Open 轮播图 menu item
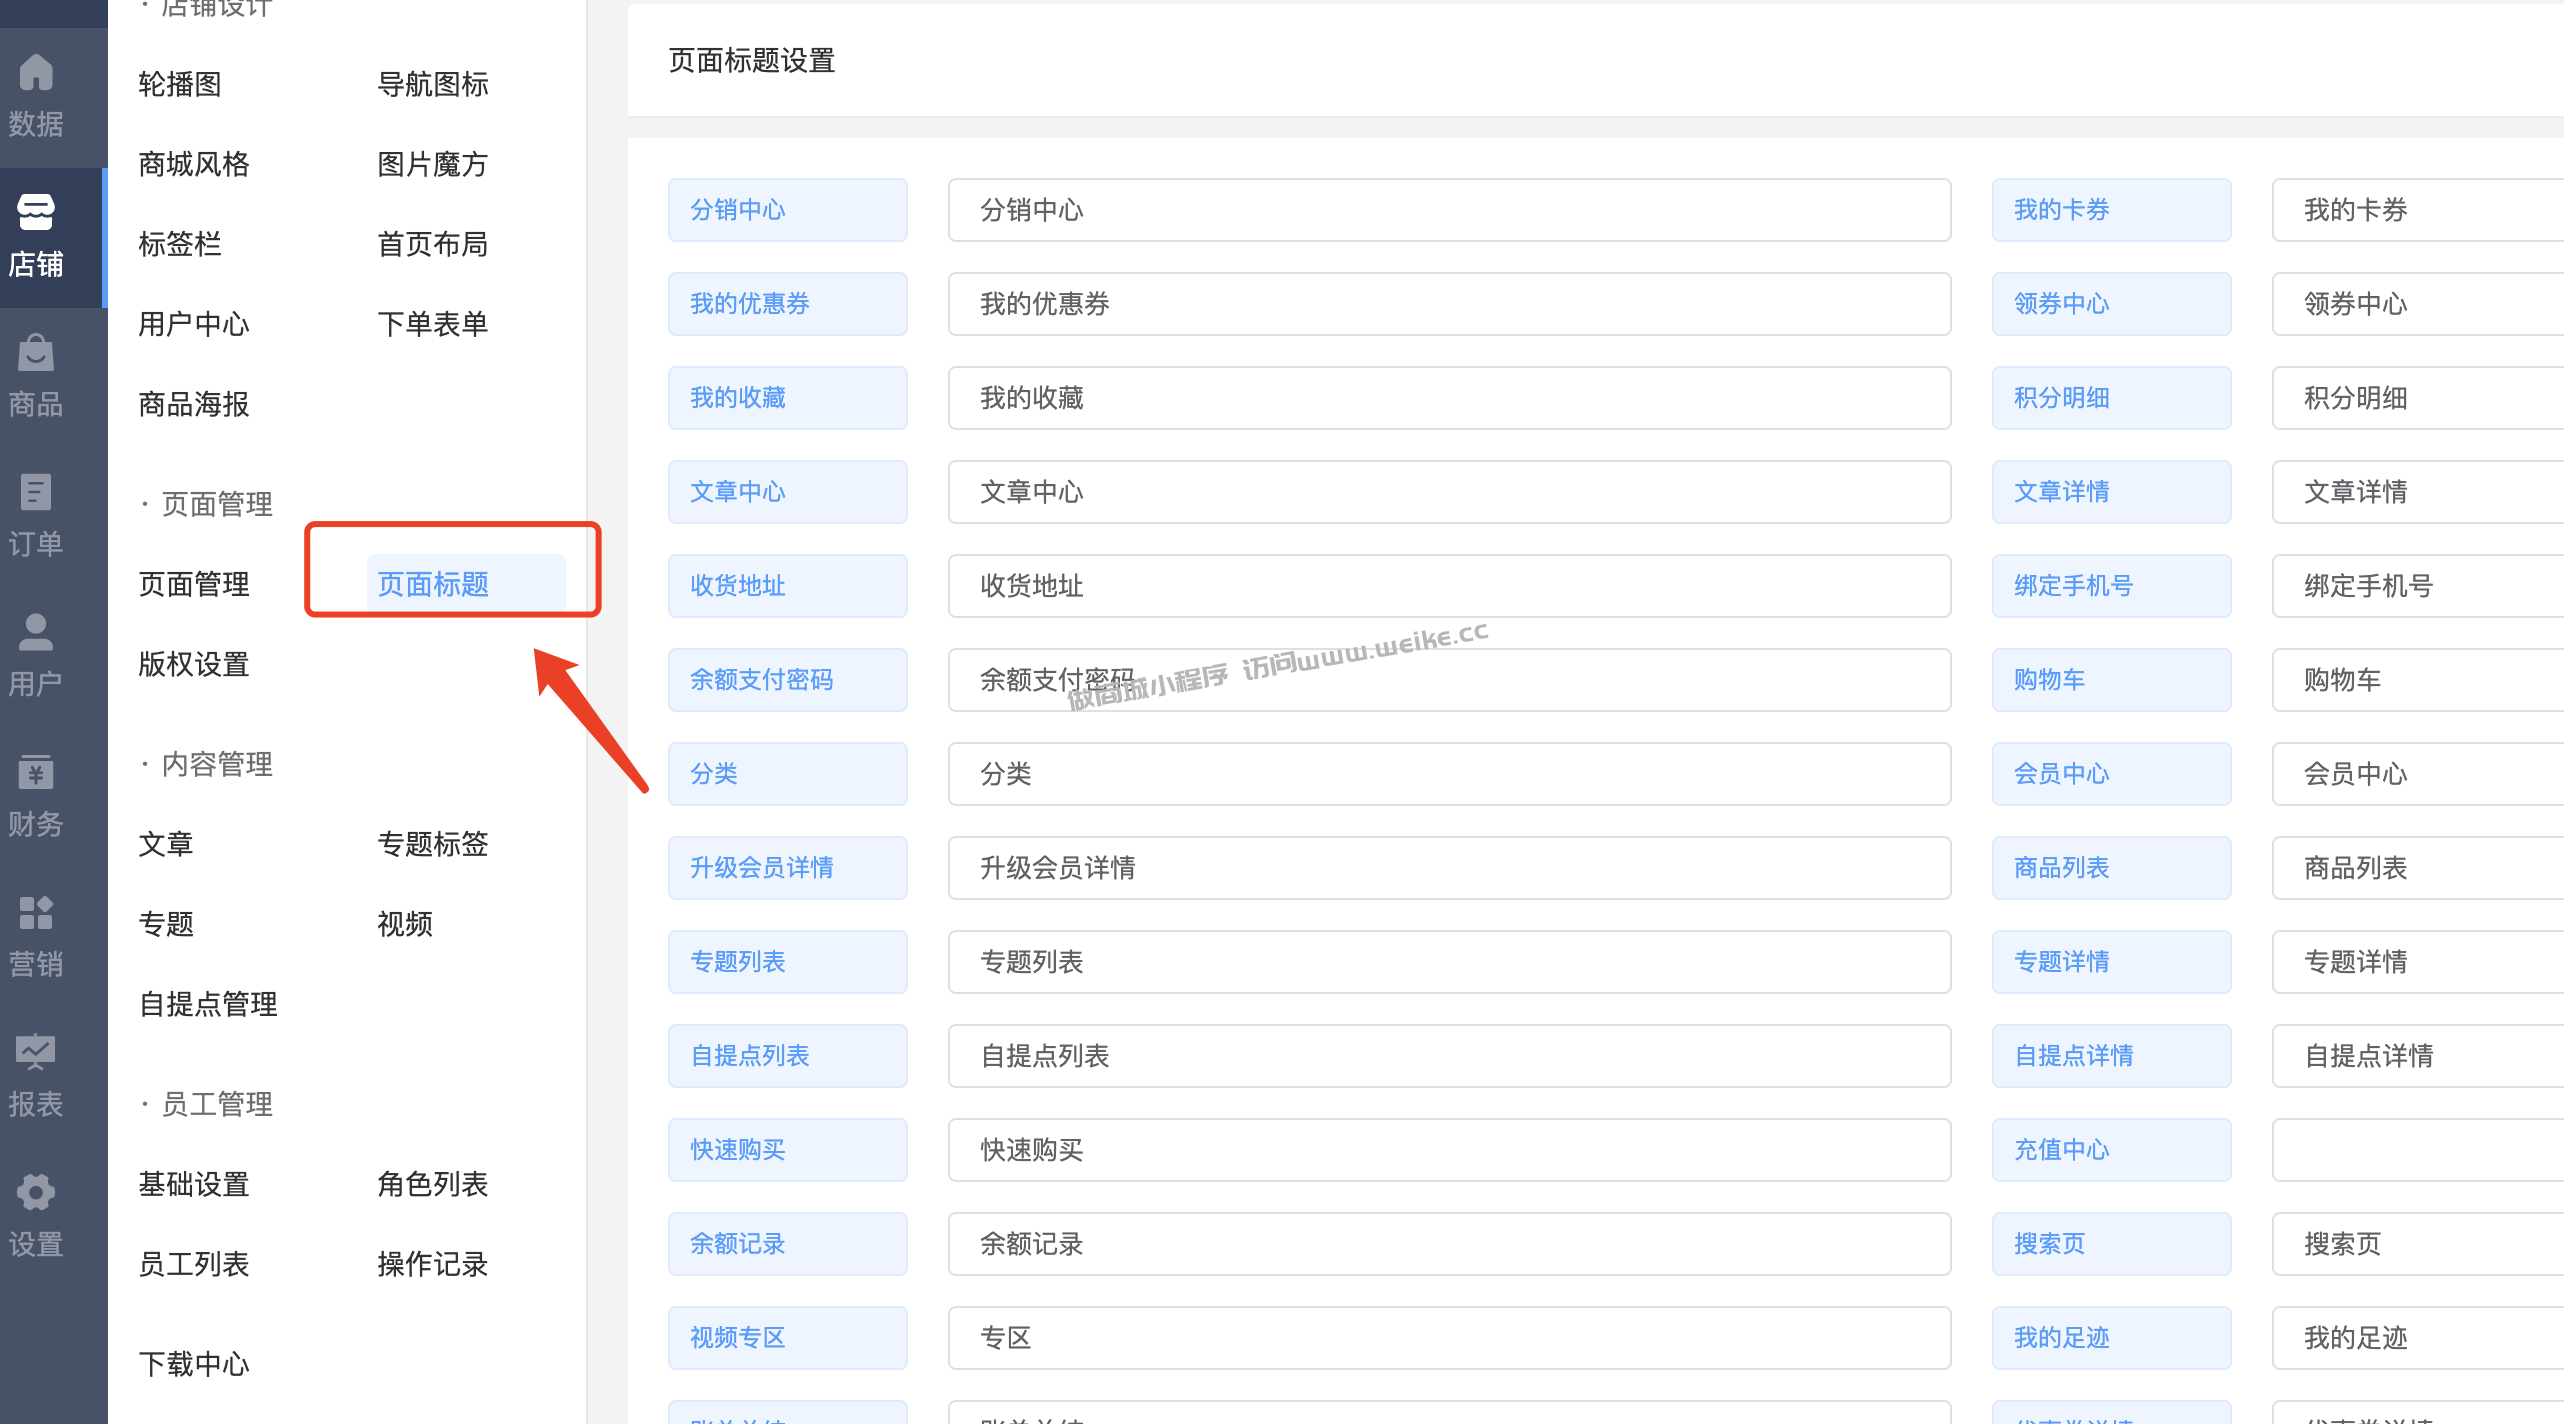The width and height of the screenshot is (2564, 1424). [x=180, y=84]
